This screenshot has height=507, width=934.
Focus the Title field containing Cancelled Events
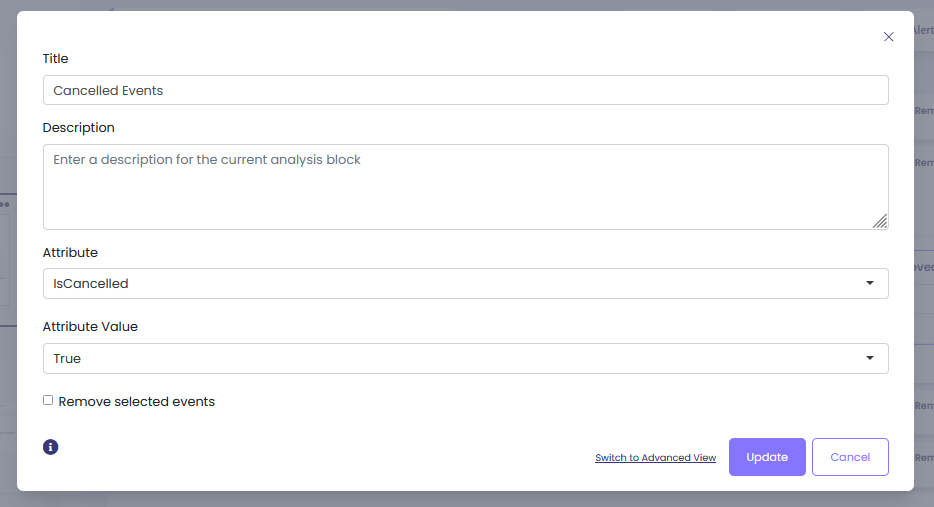(466, 90)
